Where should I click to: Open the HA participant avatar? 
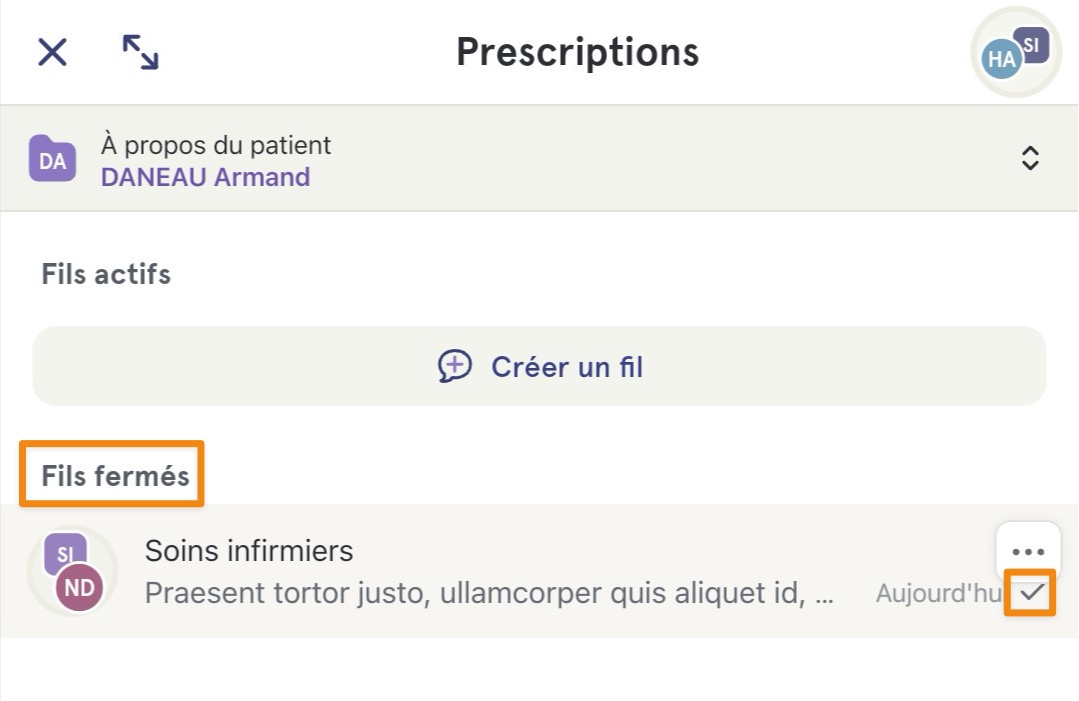[1001, 60]
